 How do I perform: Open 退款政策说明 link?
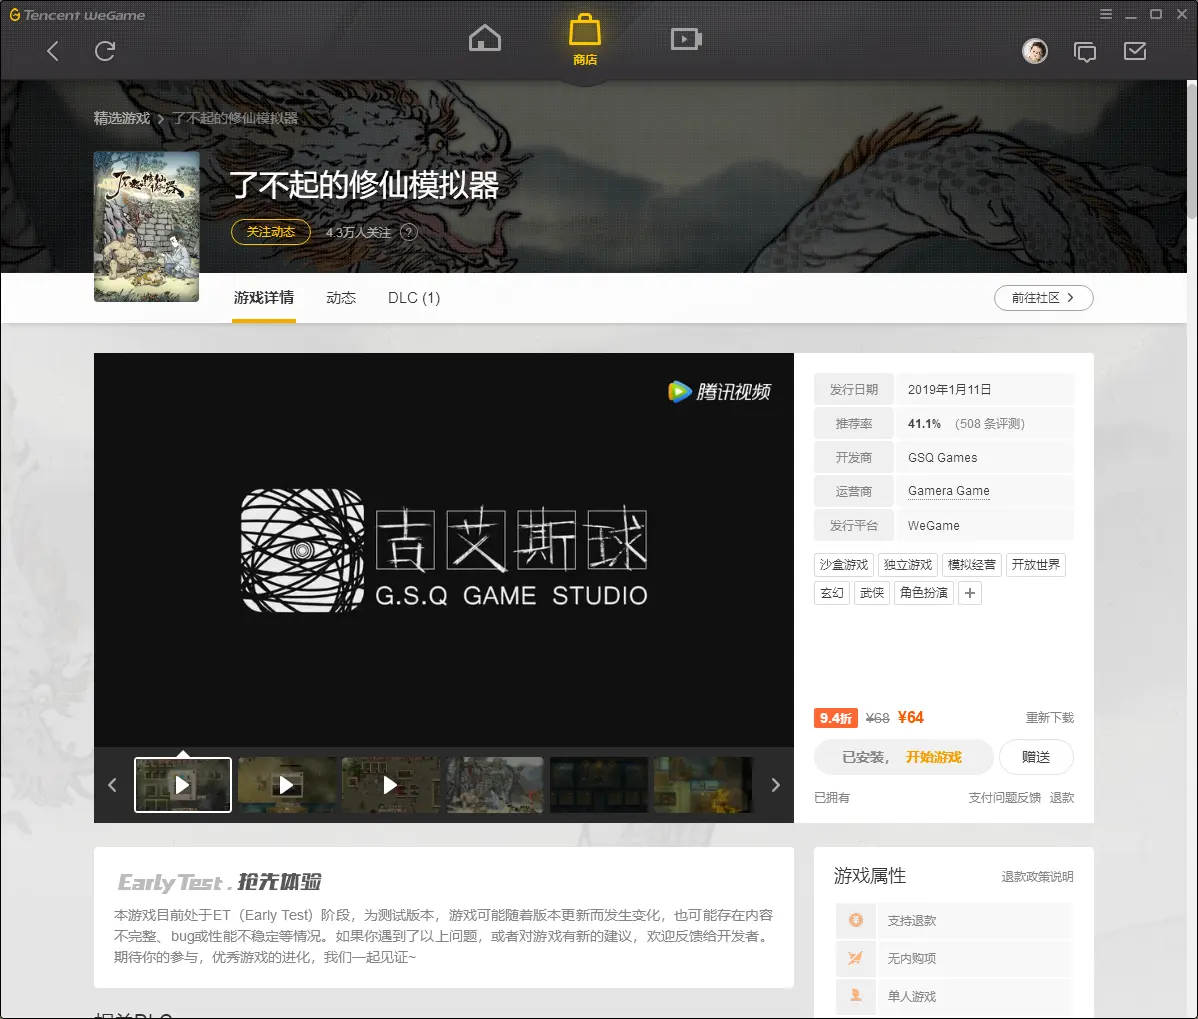(x=1038, y=877)
